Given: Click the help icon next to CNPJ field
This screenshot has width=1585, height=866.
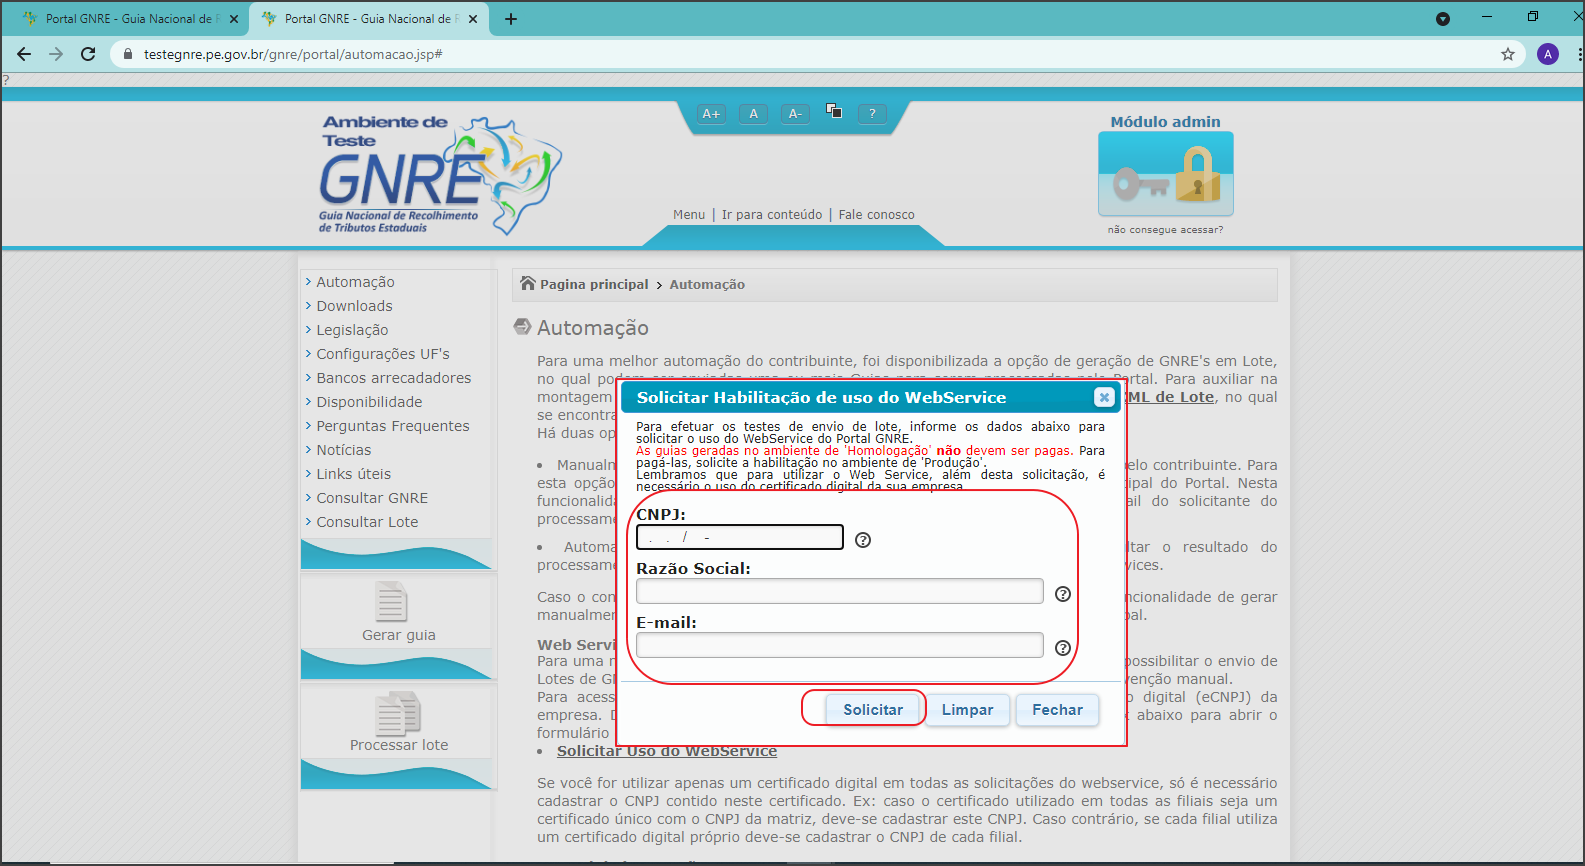Looking at the screenshot, I should 863,540.
